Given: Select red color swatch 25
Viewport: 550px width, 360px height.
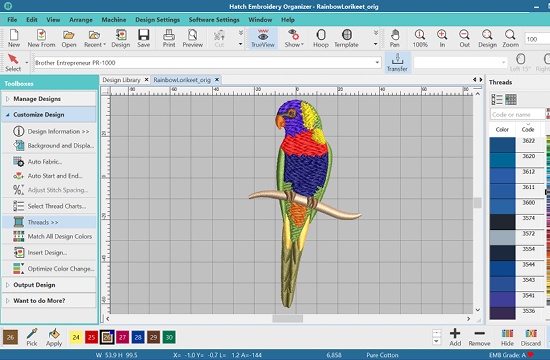Looking at the screenshot, I should pos(91,338).
